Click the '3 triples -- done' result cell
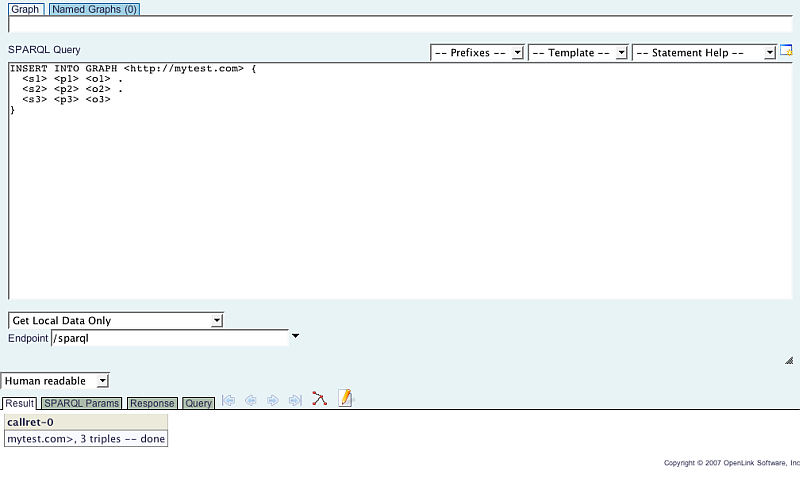800x482 pixels. pyautogui.click(x=86, y=439)
